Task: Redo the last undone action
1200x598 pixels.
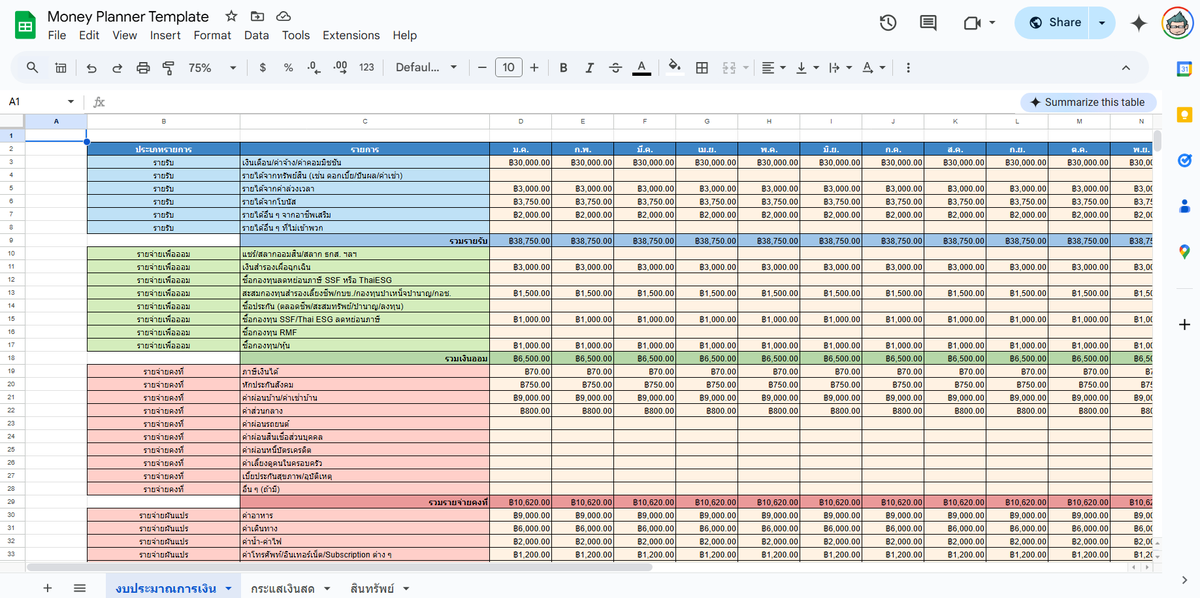Action: point(117,68)
